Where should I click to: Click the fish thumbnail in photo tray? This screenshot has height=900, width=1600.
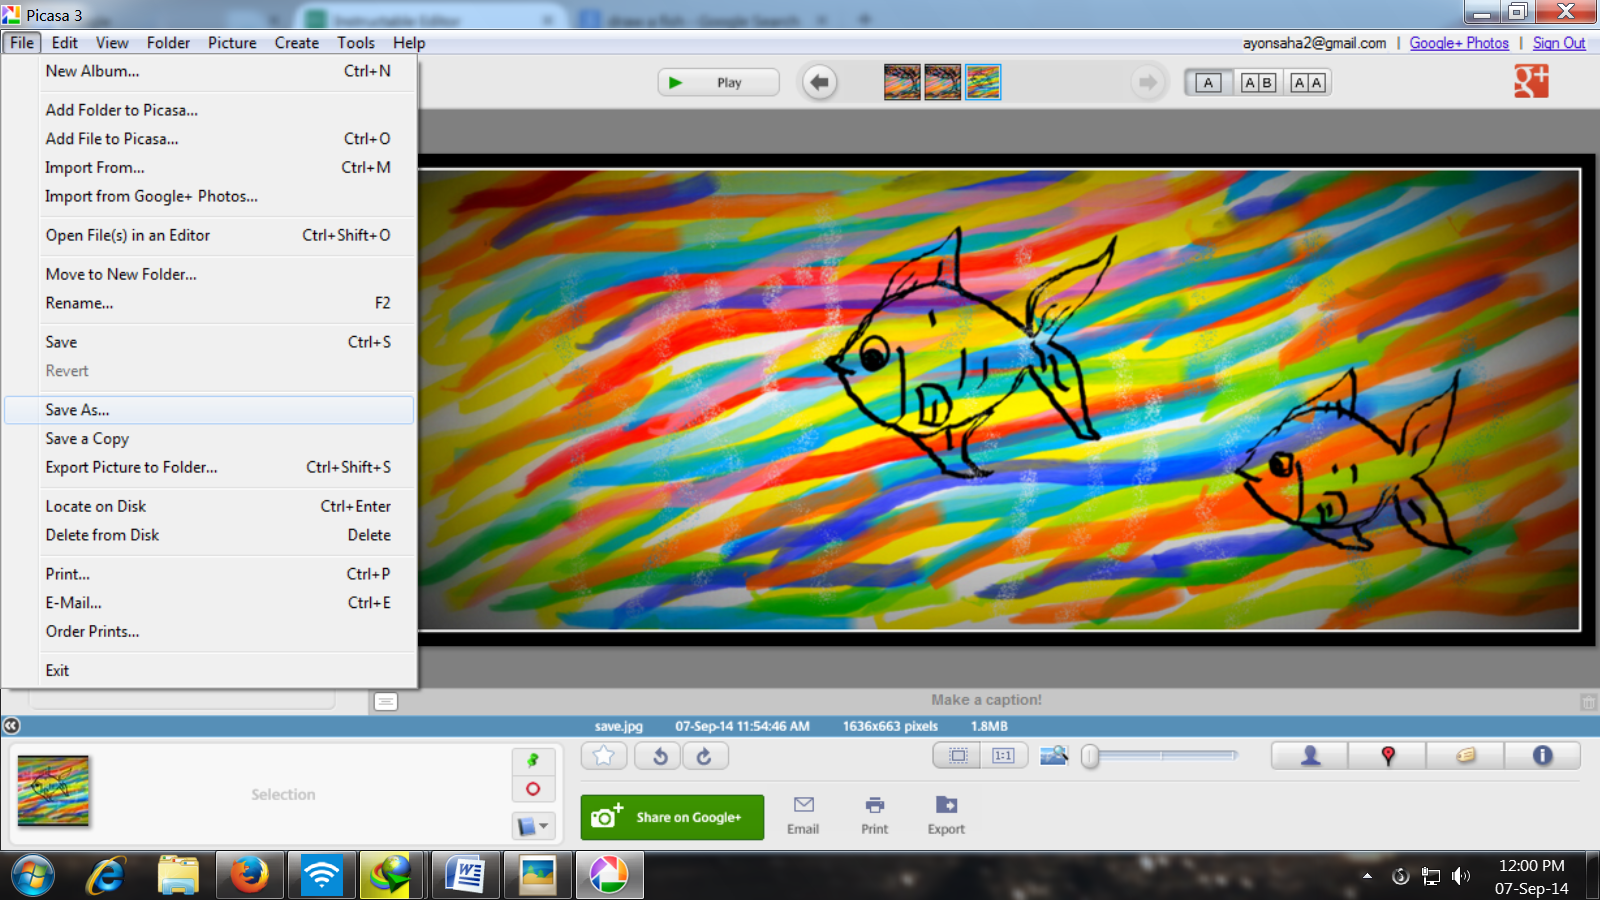(x=54, y=791)
